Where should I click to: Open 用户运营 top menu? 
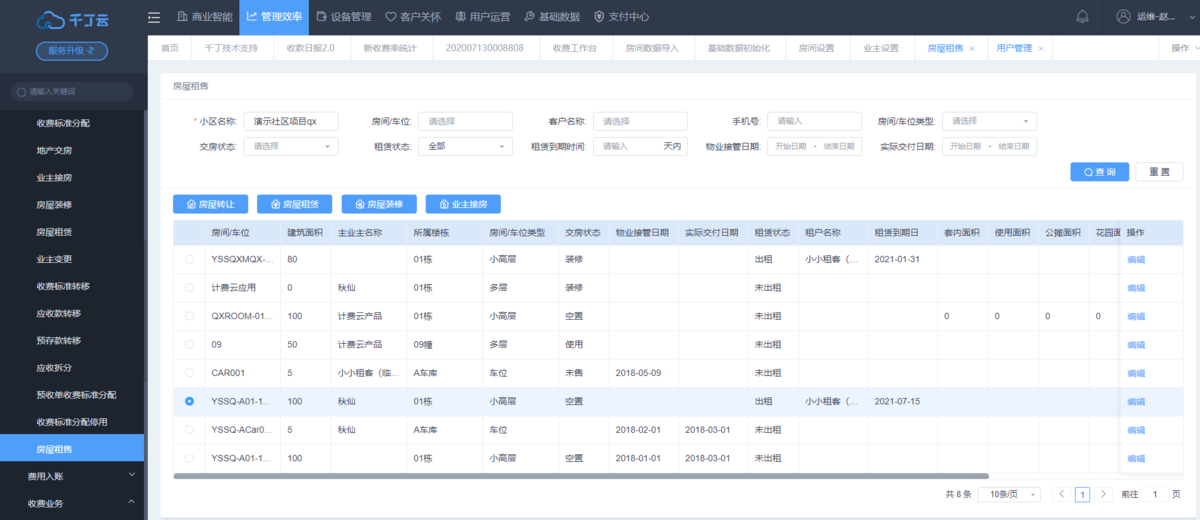point(481,17)
